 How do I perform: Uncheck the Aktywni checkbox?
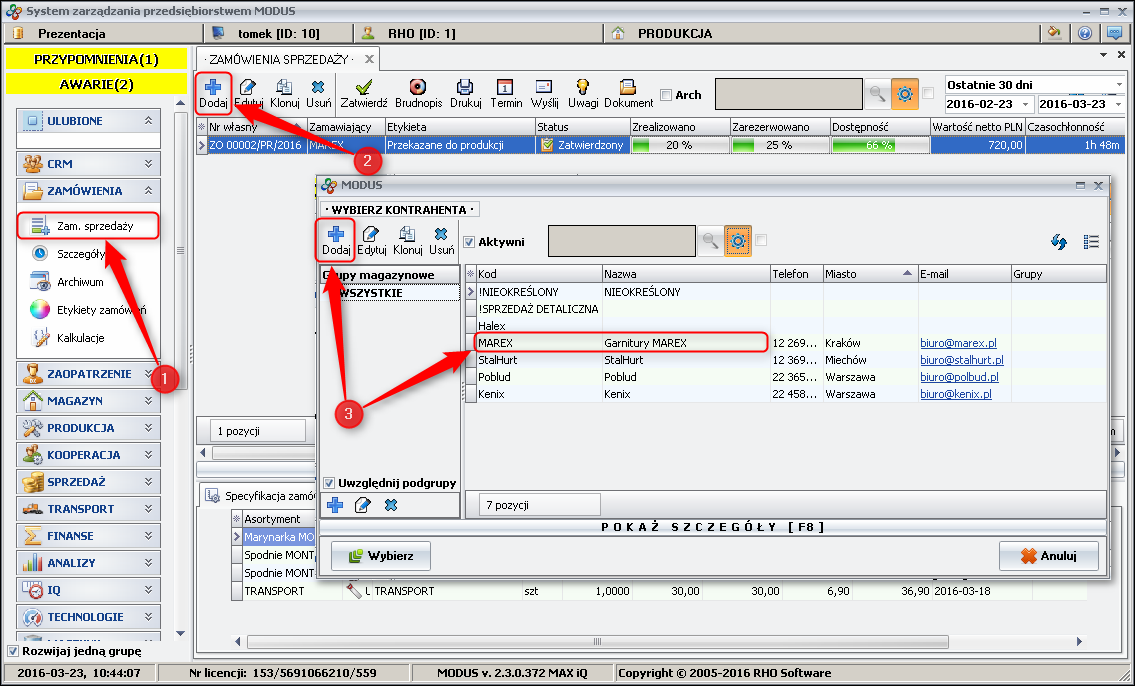coord(469,242)
